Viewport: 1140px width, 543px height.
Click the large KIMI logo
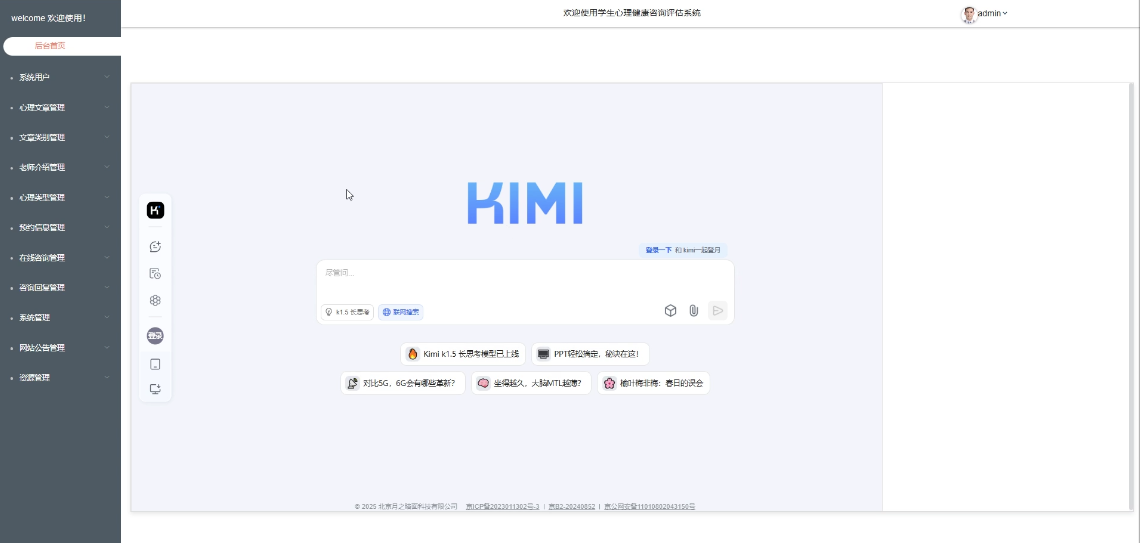coord(524,203)
